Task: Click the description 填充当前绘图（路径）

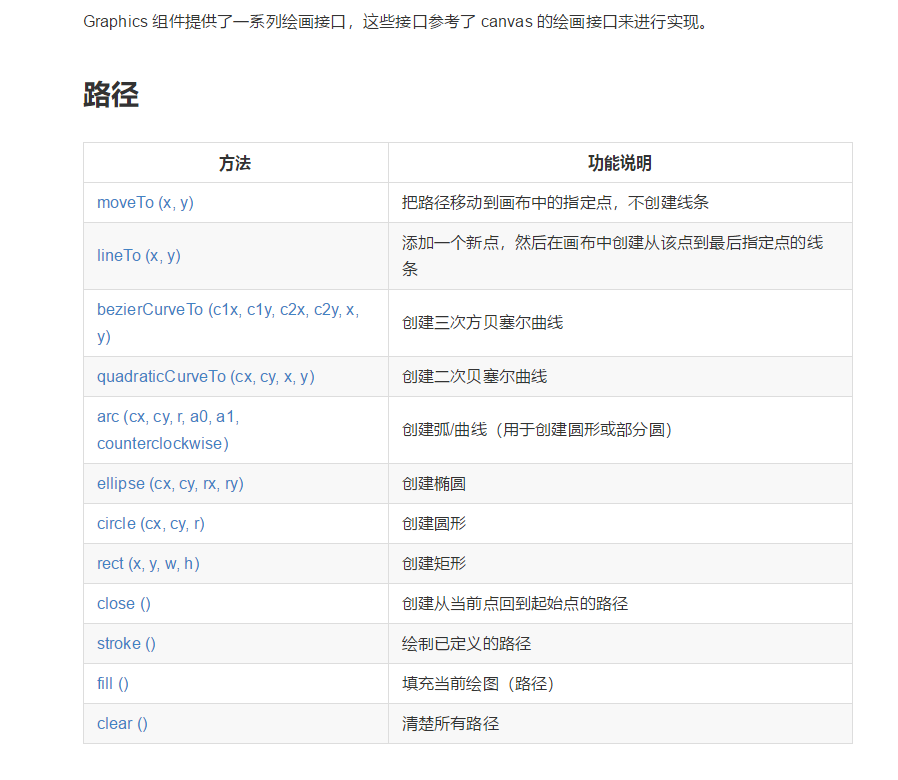Action: pos(478,684)
